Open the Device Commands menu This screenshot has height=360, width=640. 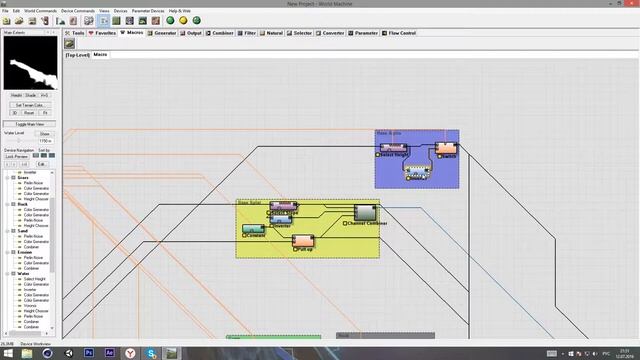pos(78,11)
